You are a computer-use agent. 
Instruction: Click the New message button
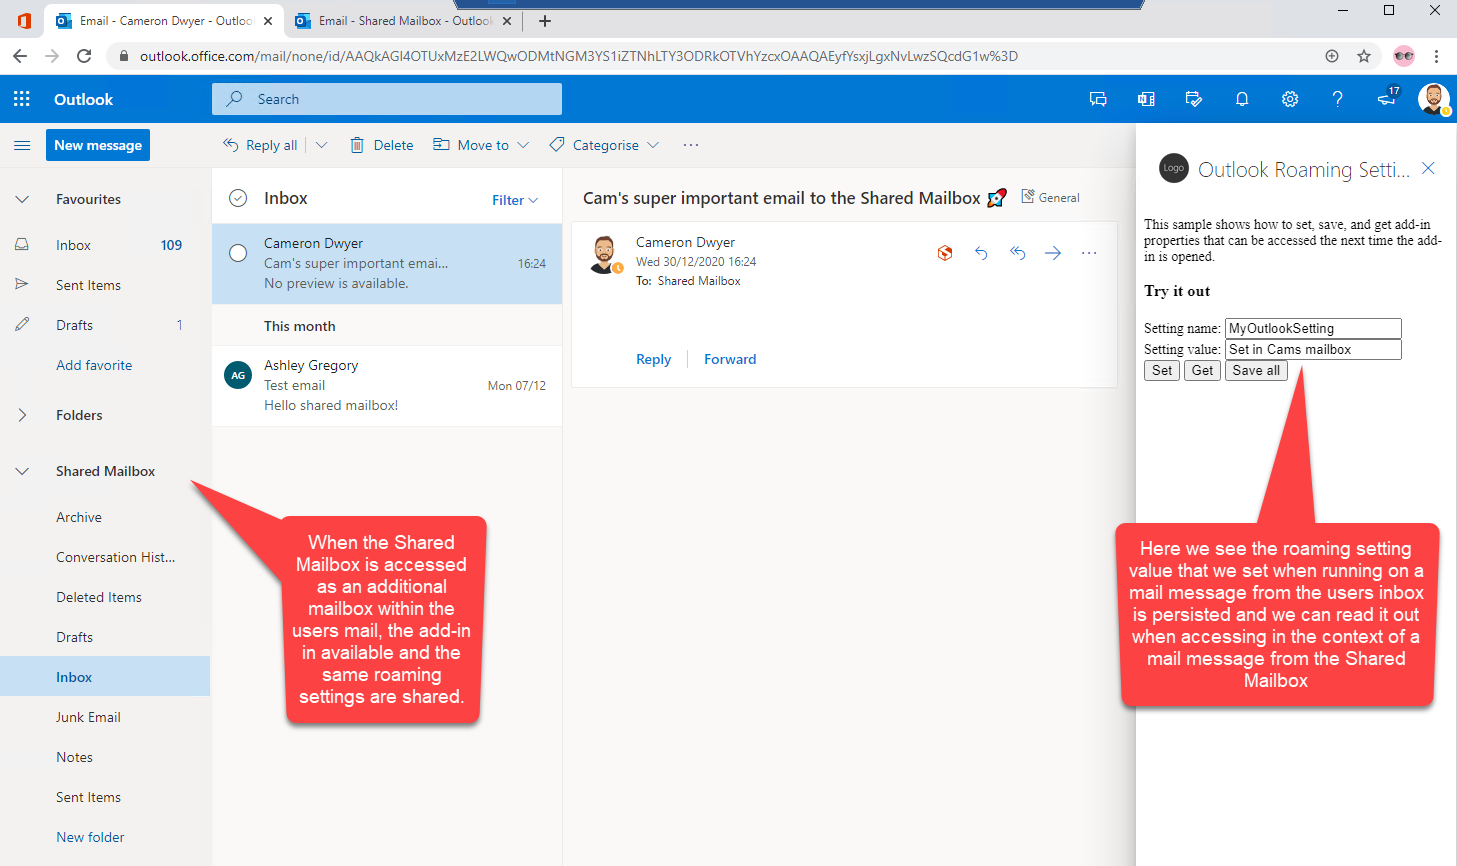(98, 145)
